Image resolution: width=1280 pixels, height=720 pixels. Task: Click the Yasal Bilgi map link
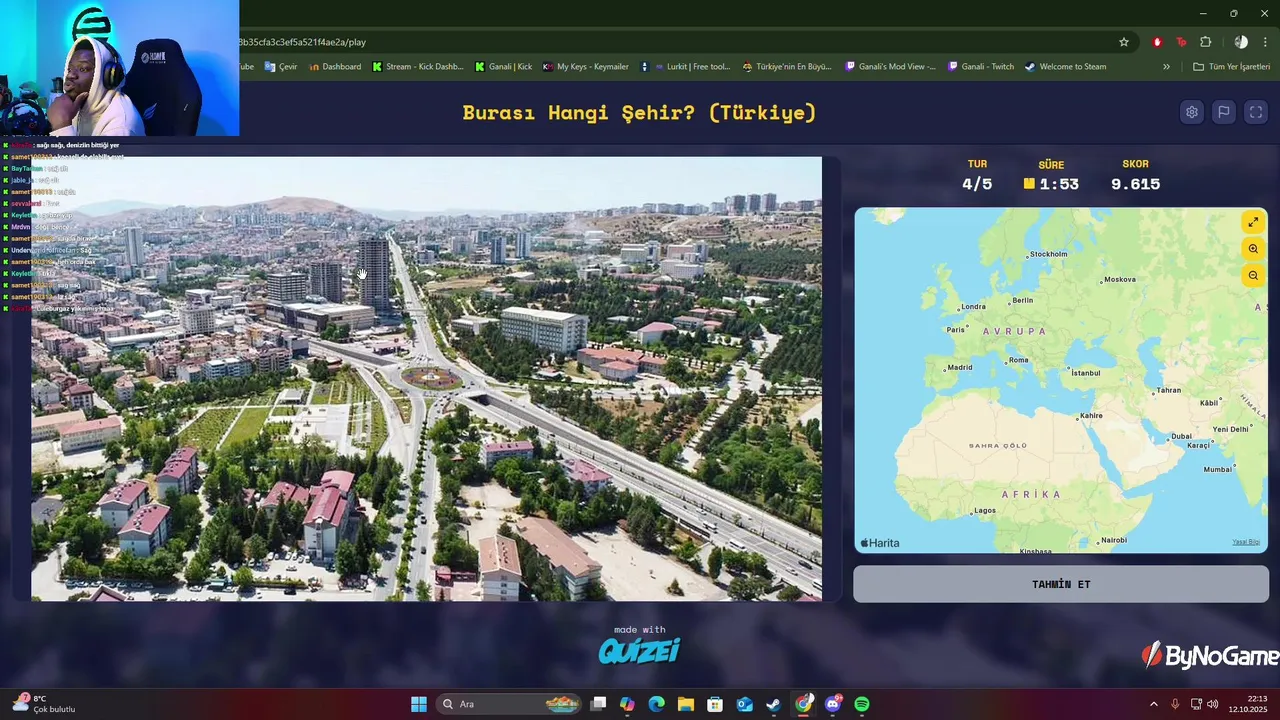(x=1246, y=542)
